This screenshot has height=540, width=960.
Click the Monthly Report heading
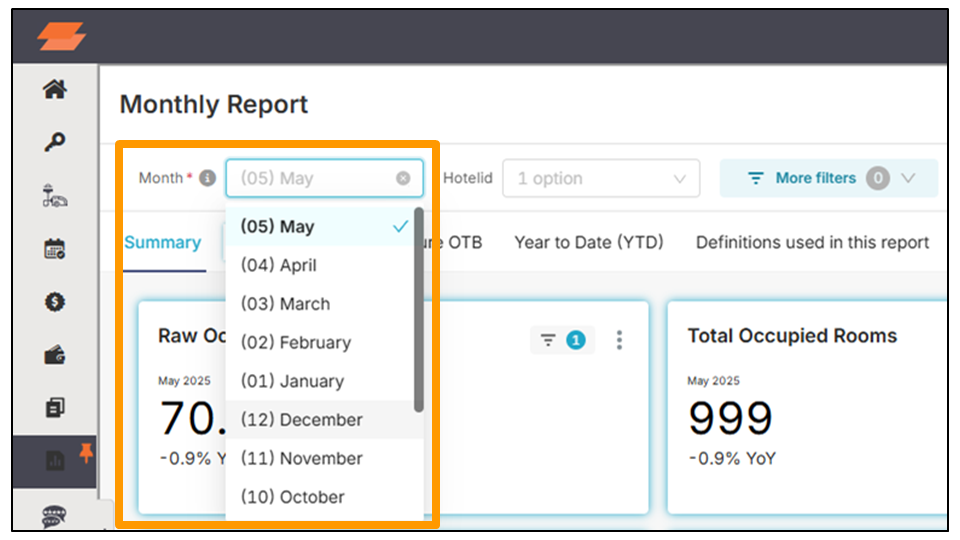coord(214,104)
